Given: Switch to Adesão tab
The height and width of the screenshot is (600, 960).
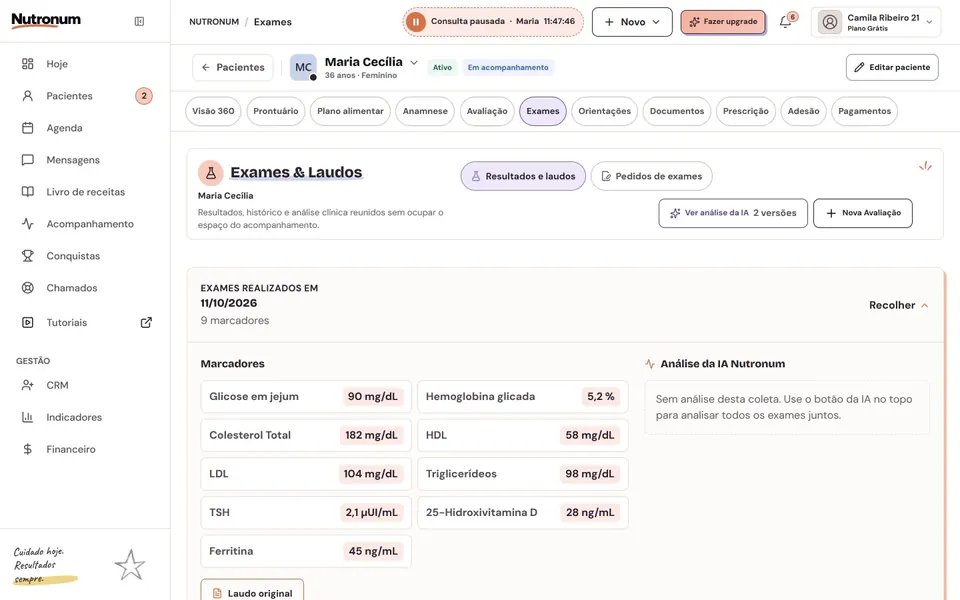Looking at the screenshot, I should 803,111.
